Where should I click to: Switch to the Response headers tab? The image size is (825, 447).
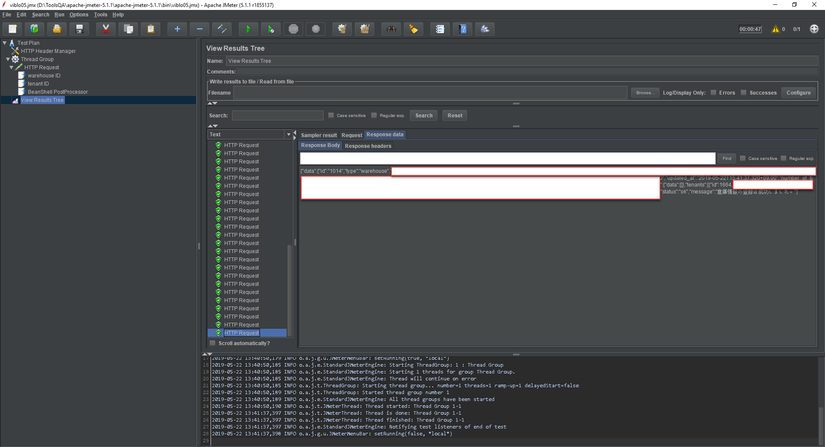pyautogui.click(x=368, y=146)
